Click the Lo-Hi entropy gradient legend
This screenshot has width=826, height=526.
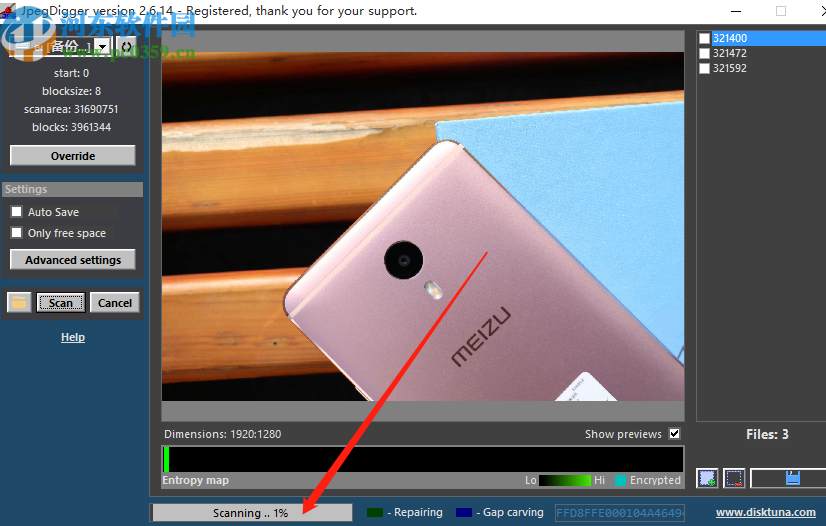click(x=565, y=480)
